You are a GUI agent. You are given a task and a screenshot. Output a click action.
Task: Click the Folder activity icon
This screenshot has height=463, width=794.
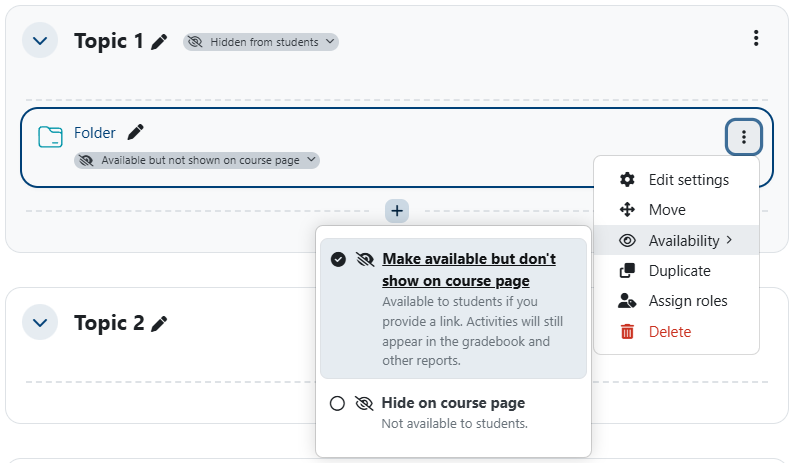(x=50, y=137)
